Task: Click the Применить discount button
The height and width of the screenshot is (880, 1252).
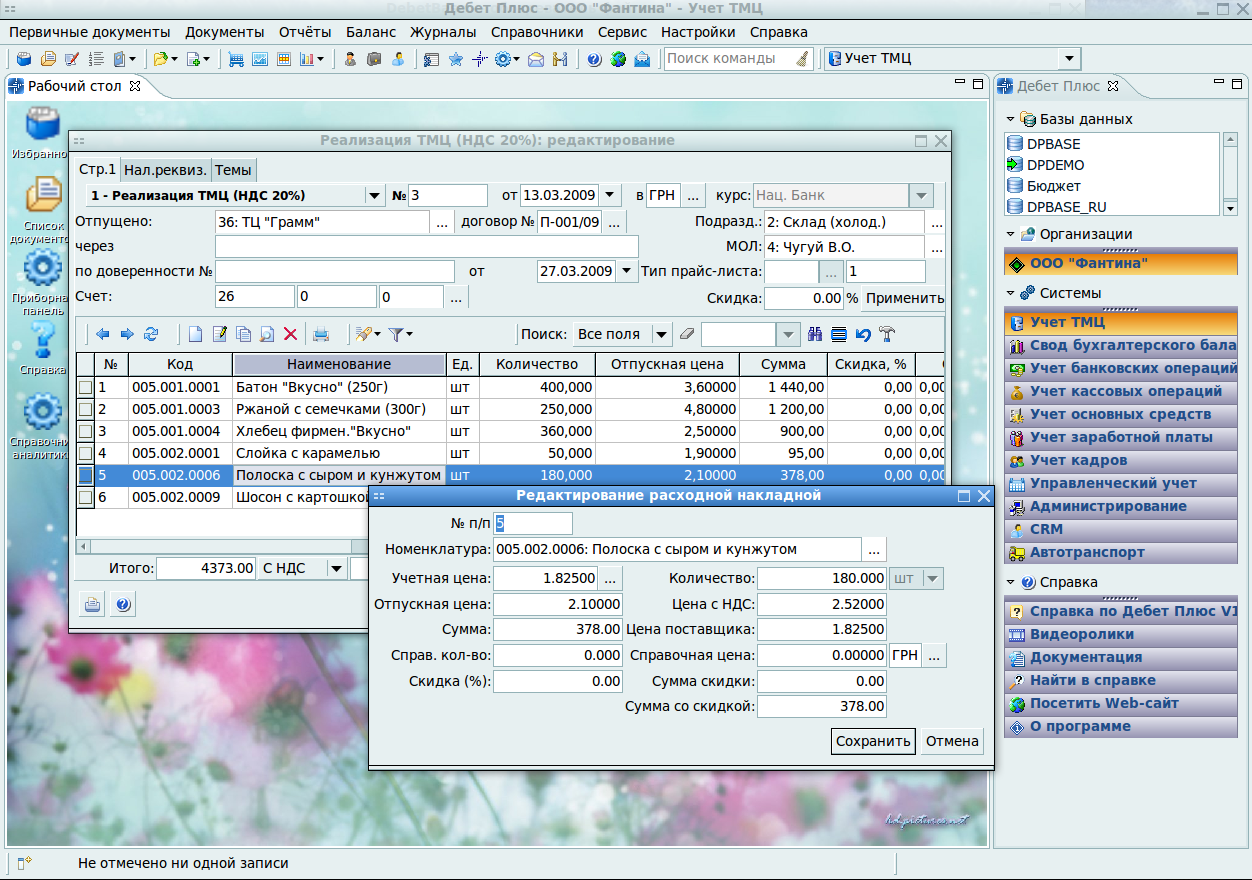Action: pos(904,298)
